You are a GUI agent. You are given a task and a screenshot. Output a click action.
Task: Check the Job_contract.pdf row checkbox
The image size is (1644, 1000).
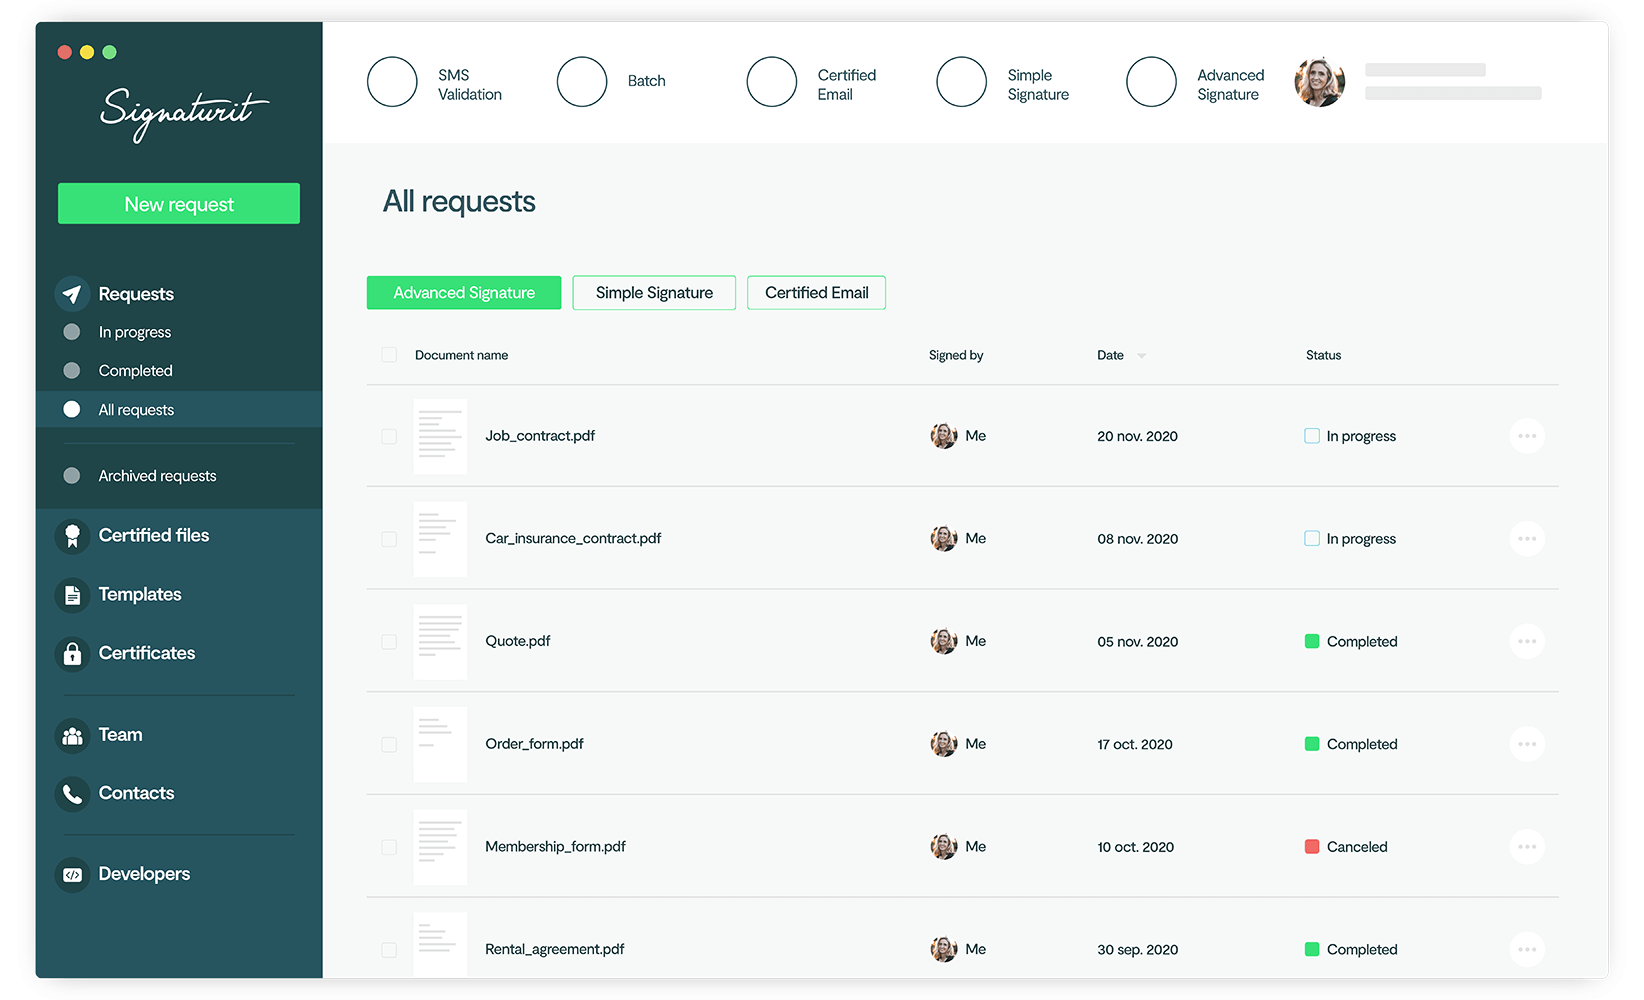[389, 437]
